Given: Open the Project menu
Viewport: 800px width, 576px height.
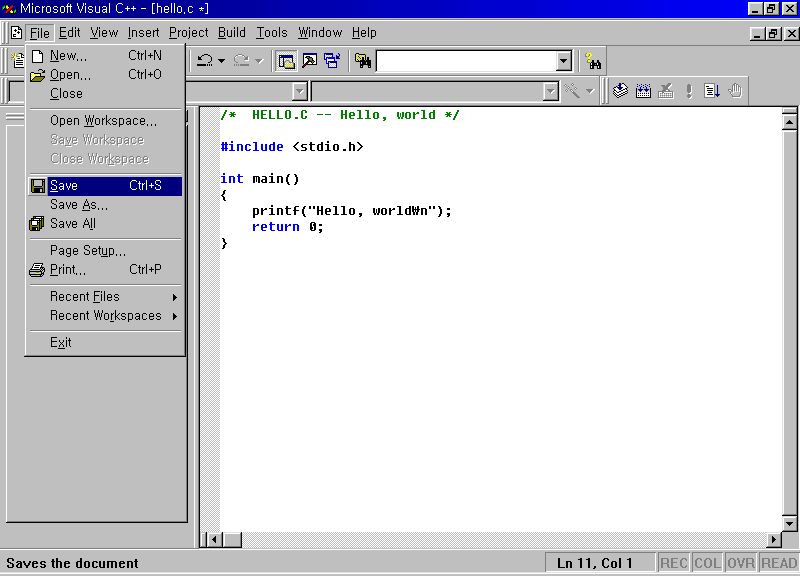Looking at the screenshot, I should coord(188,33).
